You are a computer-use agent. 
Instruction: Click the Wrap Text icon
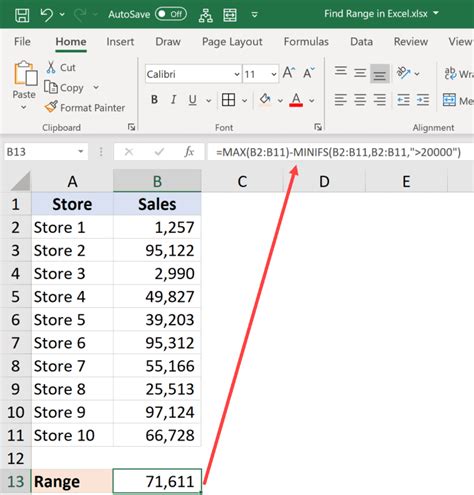pyautogui.click(x=450, y=73)
